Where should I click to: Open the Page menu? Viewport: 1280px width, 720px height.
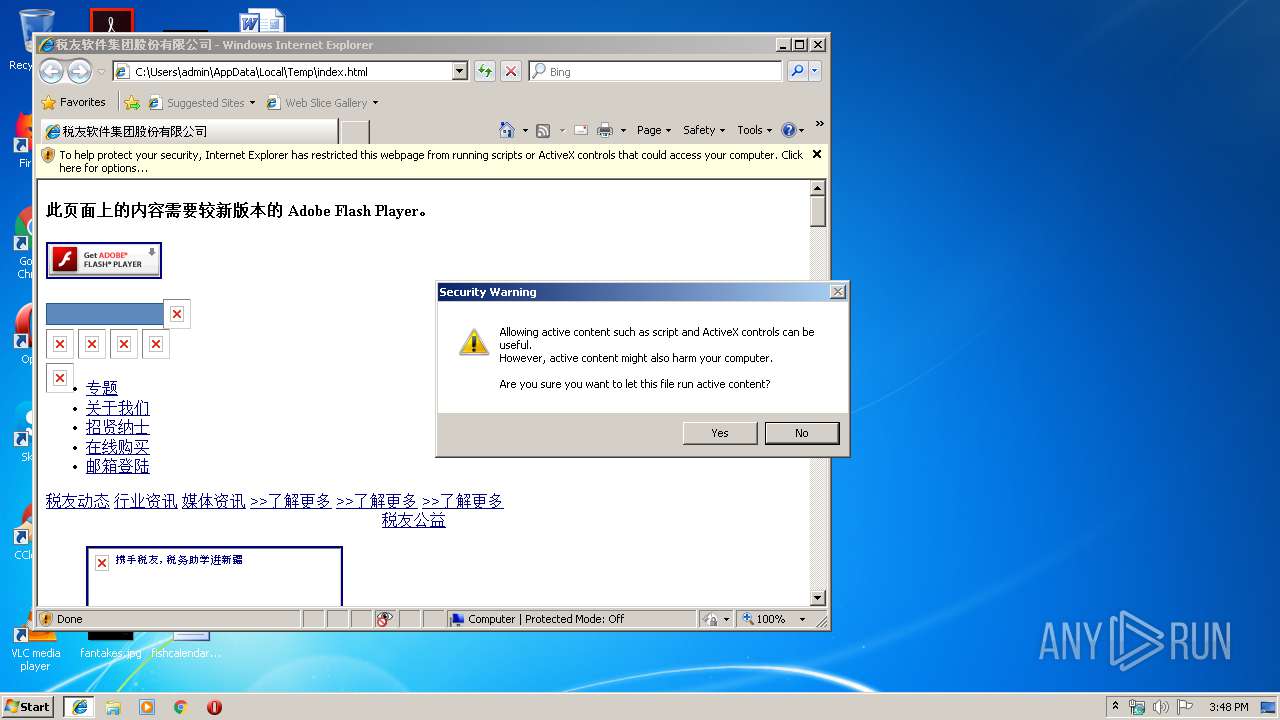coord(652,130)
